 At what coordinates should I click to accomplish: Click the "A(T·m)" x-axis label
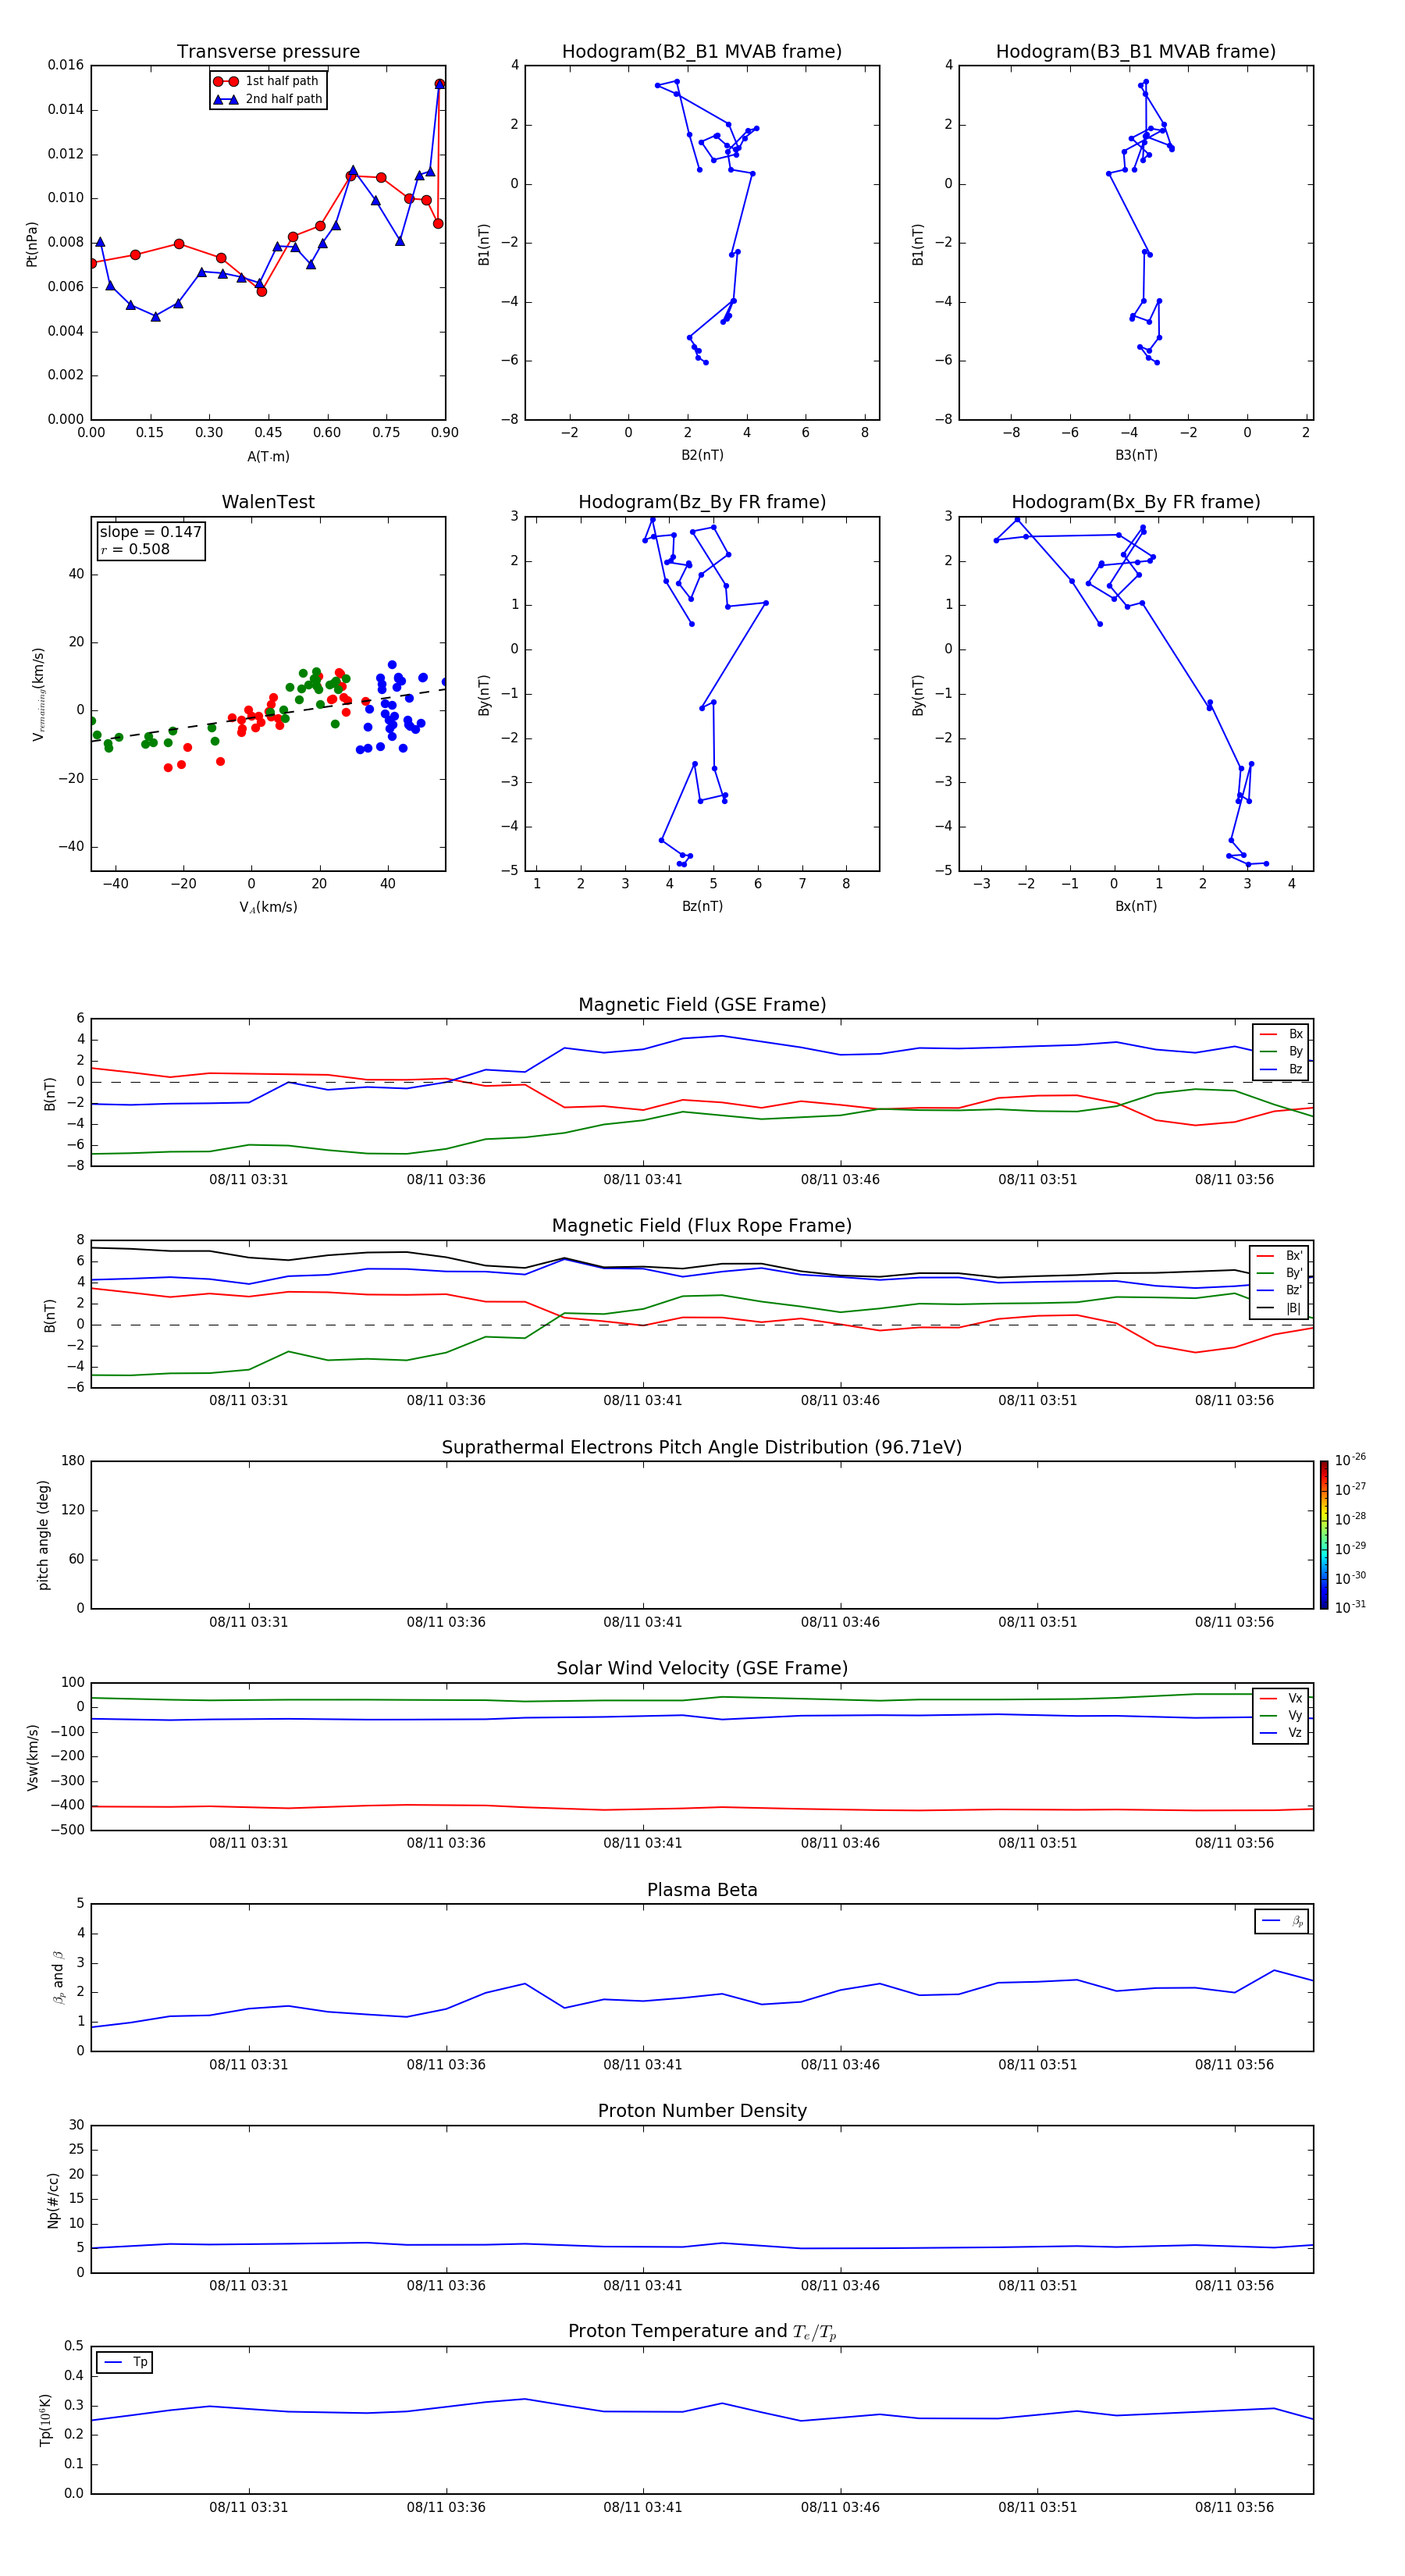pyautogui.click(x=268, y=457)
